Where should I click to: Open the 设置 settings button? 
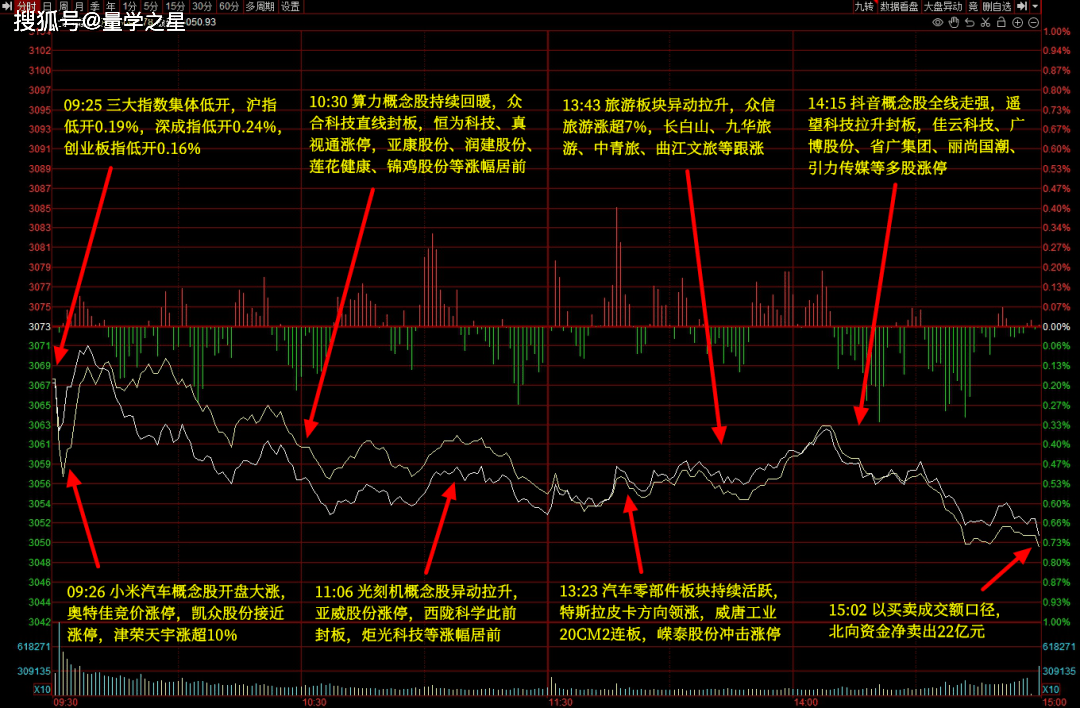pos(291,6)
